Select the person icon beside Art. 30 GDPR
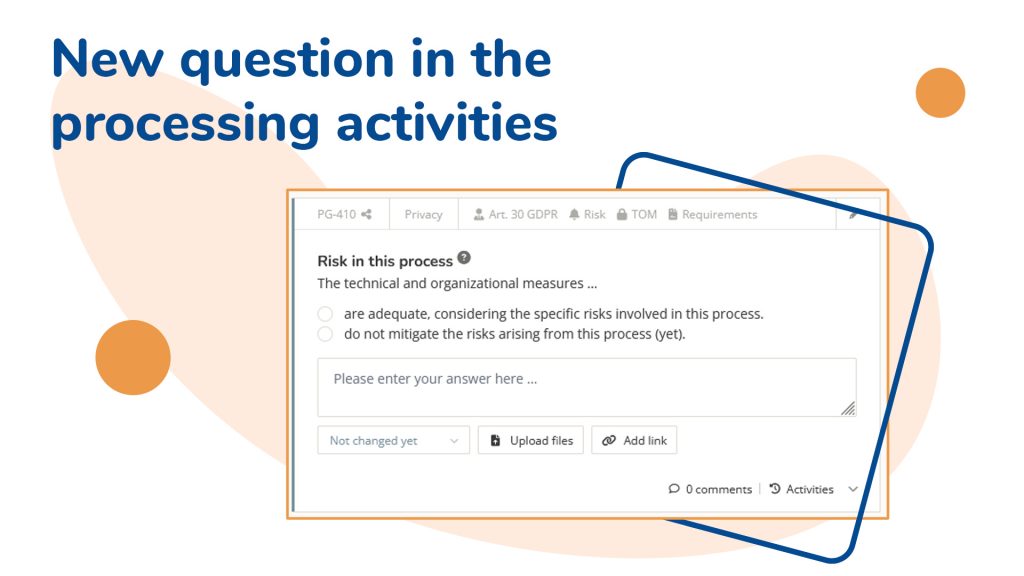1024x576 pixels. [x=477, y=214]
